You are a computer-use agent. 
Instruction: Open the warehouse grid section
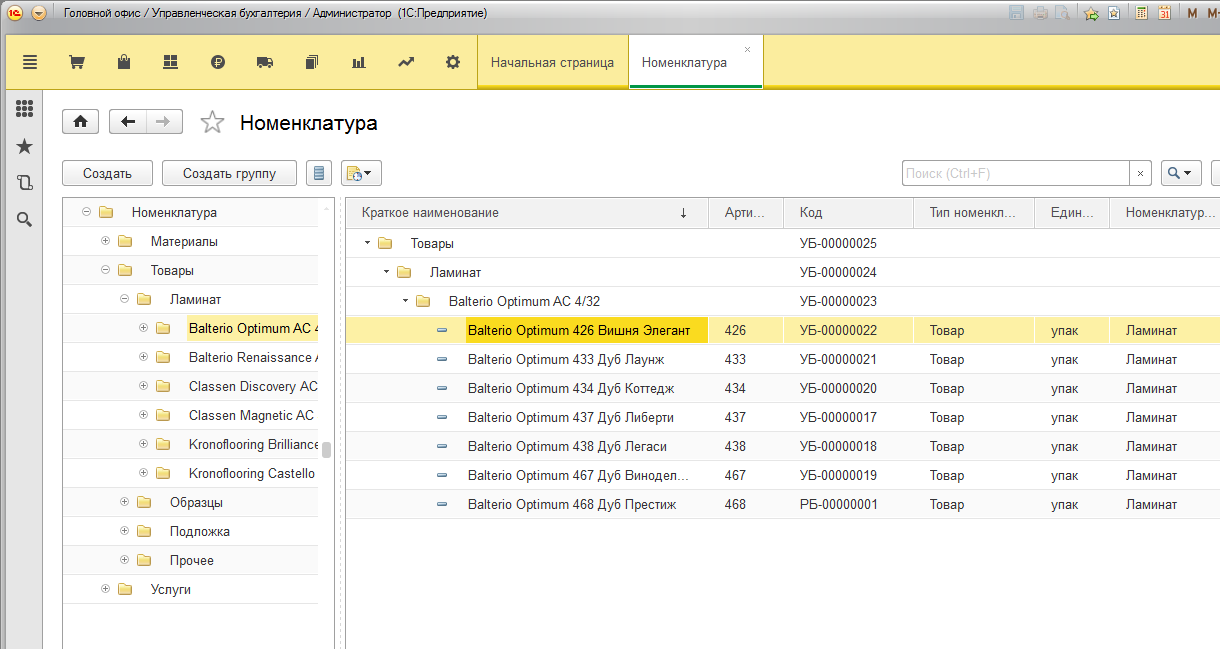(170, 62)
